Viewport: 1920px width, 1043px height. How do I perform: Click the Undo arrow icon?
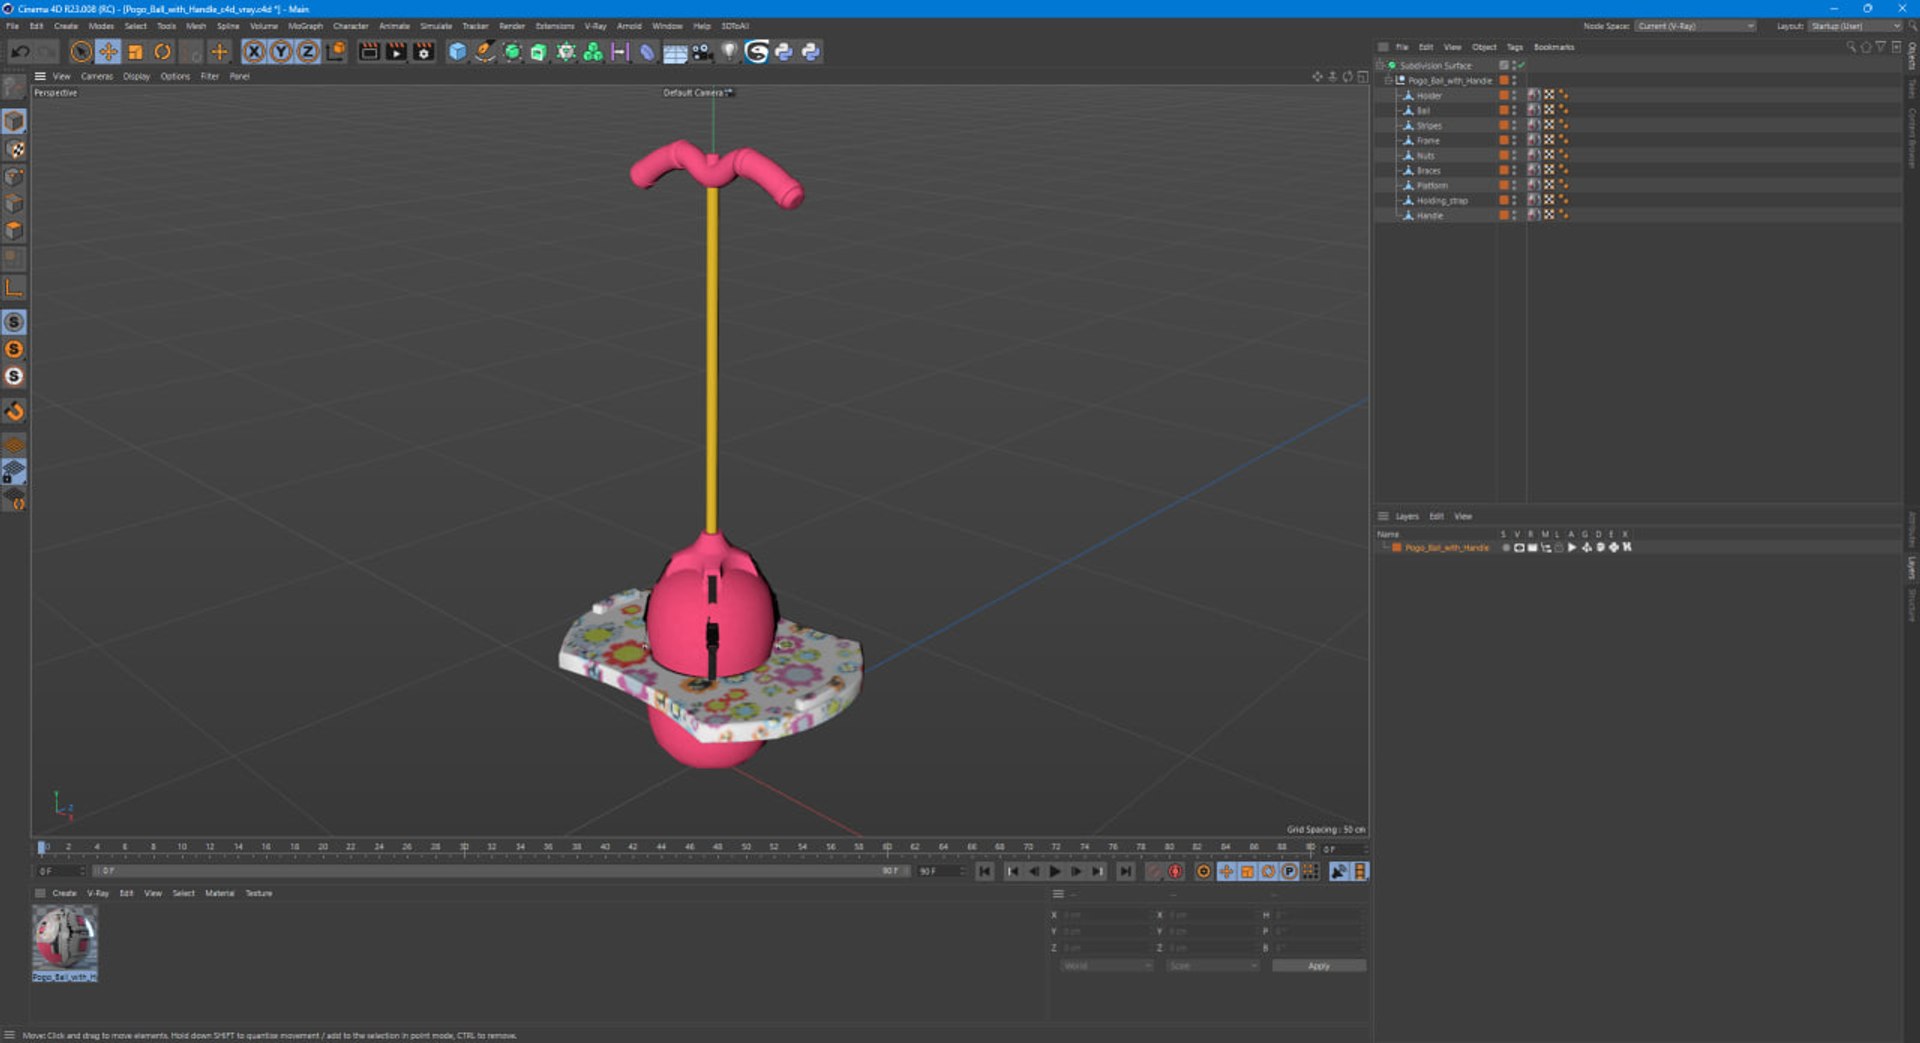coord(20,52)
